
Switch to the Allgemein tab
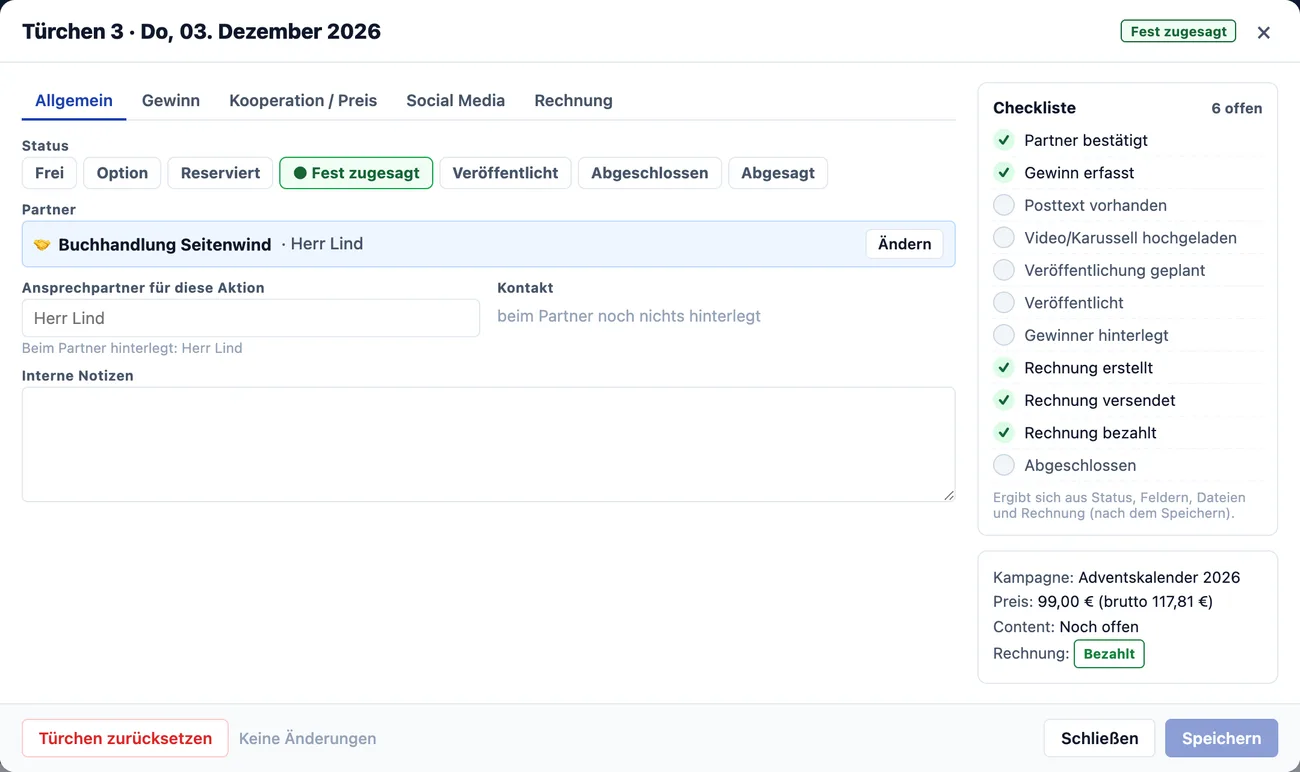click(x=74, y=100)
